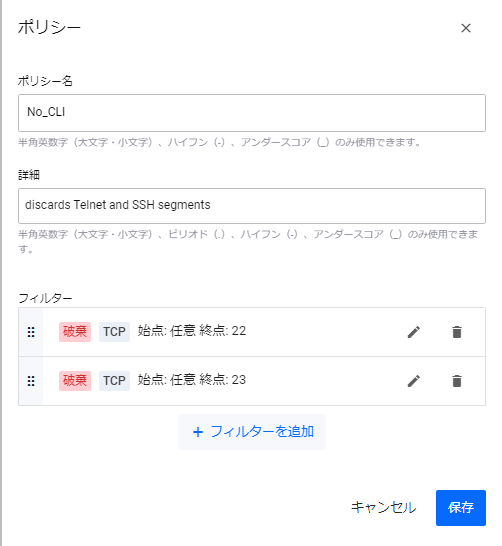This screenshot has height=546, width=502.
Task: Click the 詳細 description input field
Action: pos(252,206)
